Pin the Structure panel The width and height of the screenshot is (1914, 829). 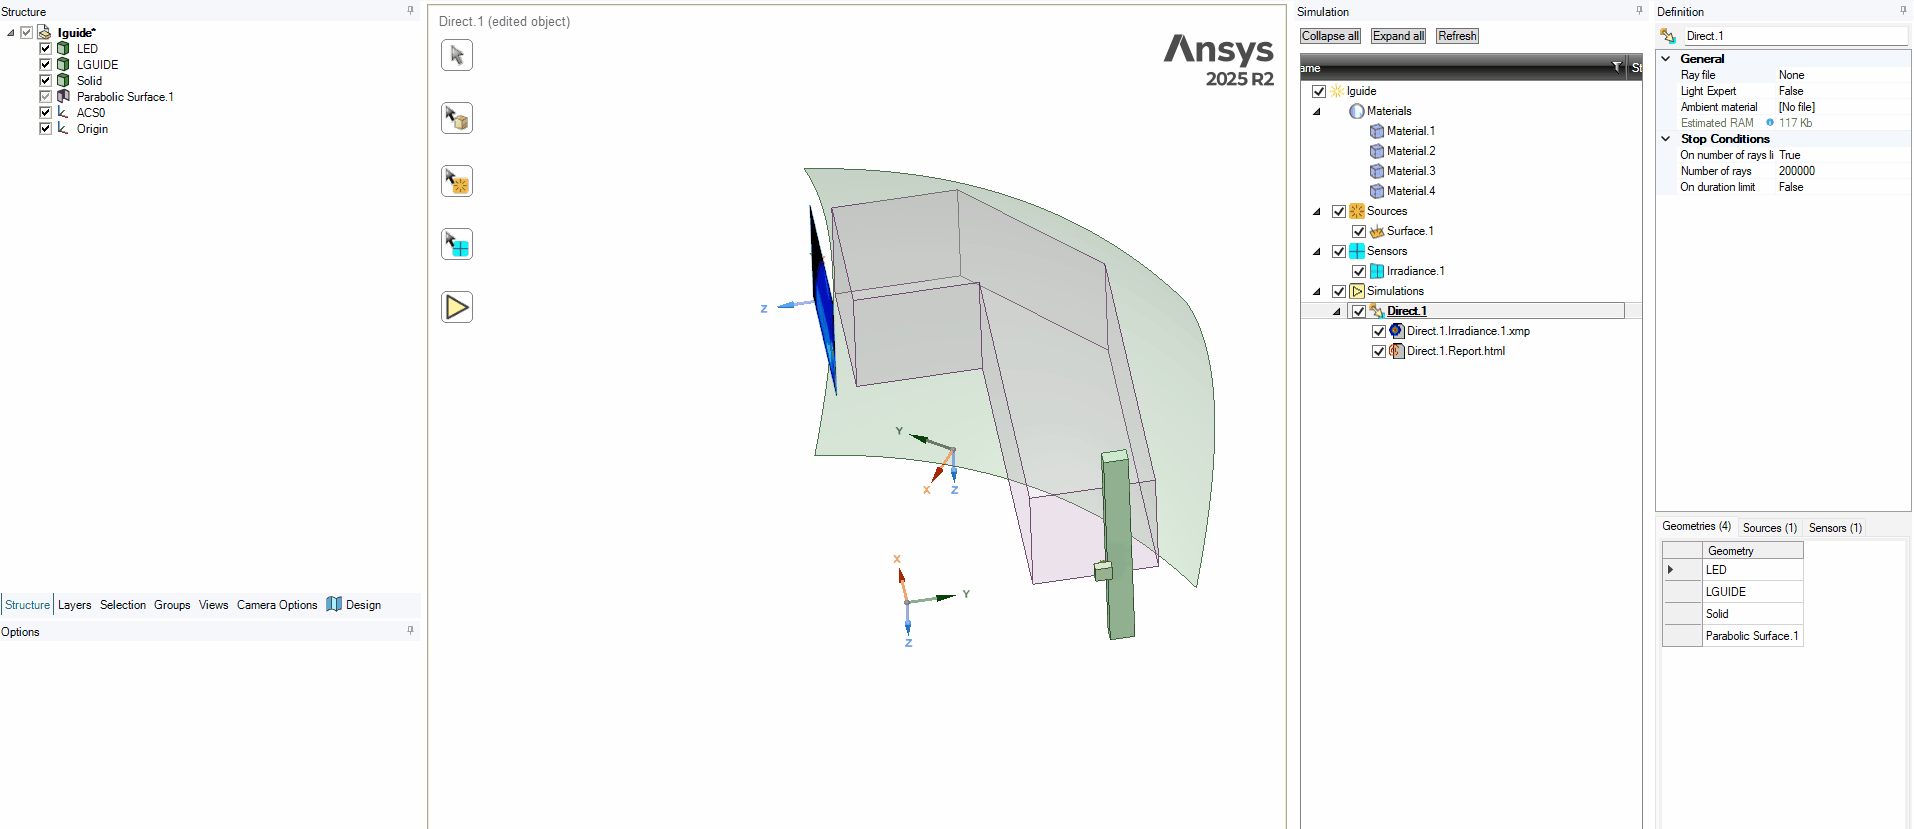tap(410, 11)
